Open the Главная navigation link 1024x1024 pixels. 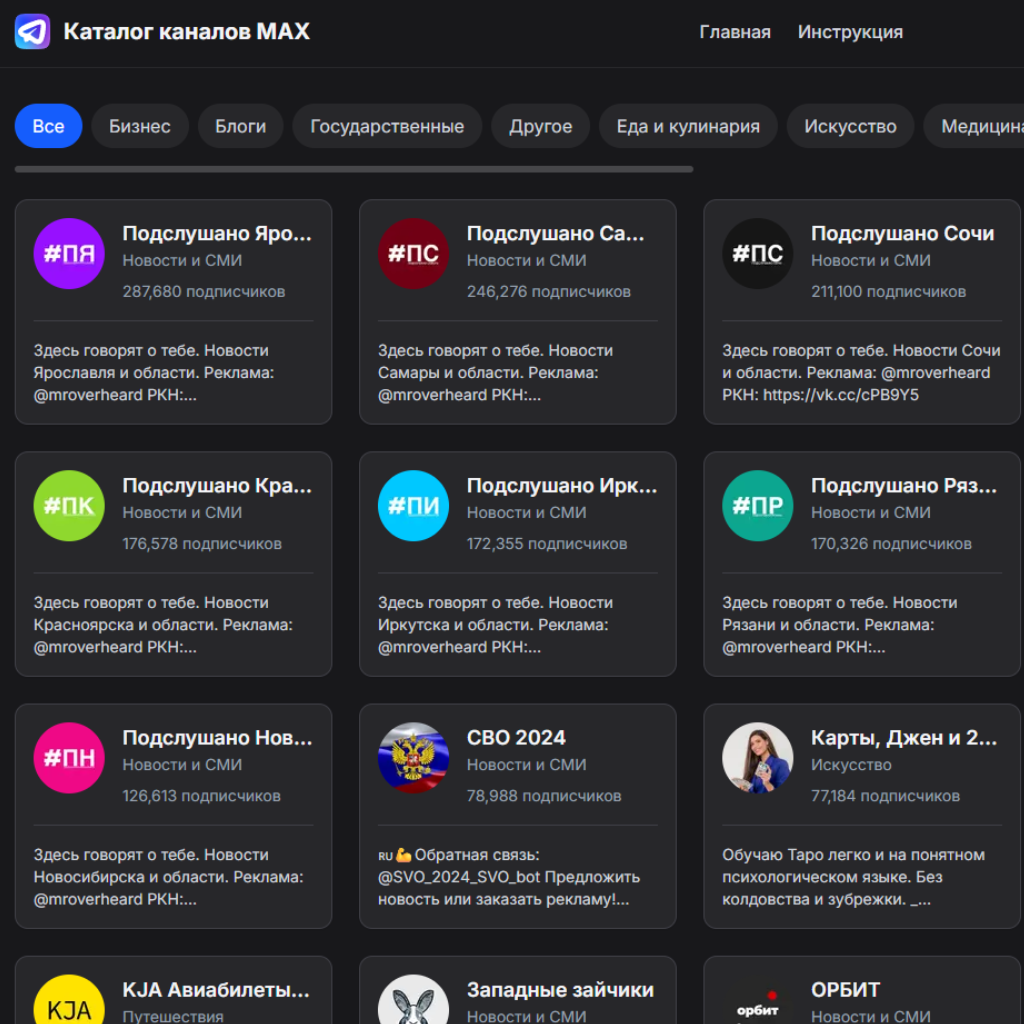(735, 32)
